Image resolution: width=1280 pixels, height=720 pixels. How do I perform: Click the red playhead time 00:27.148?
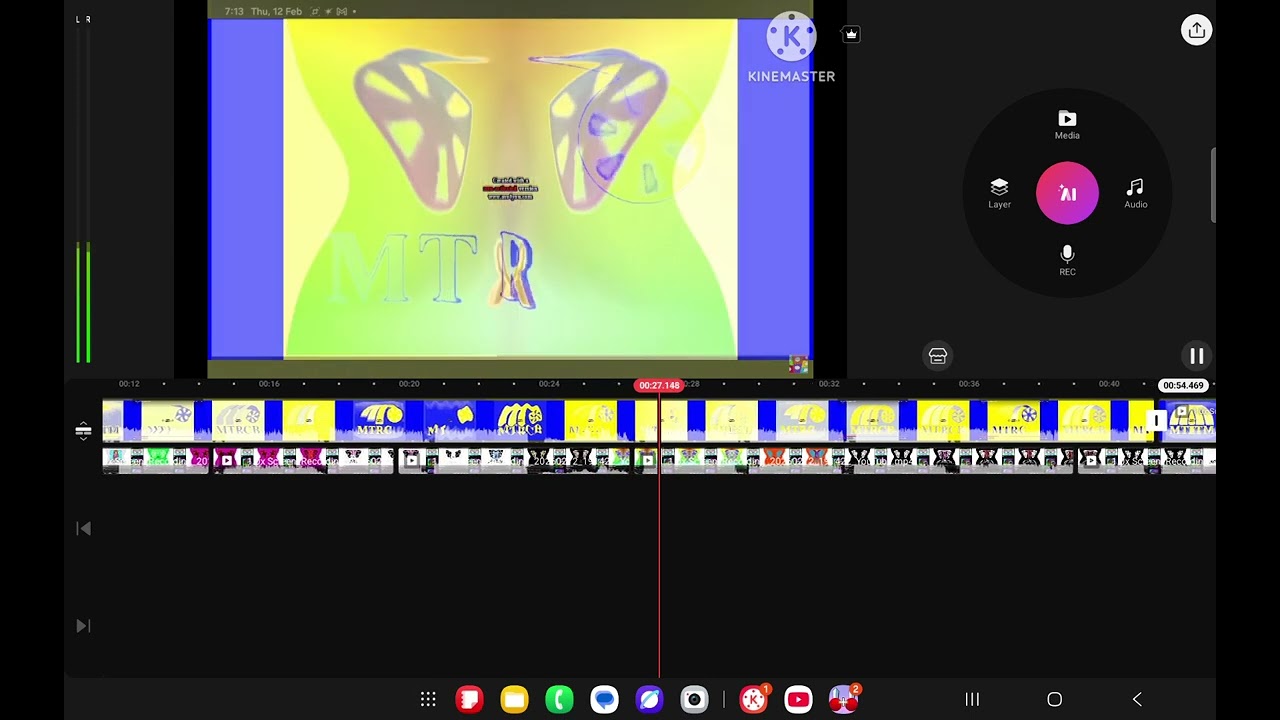(659, 385)
